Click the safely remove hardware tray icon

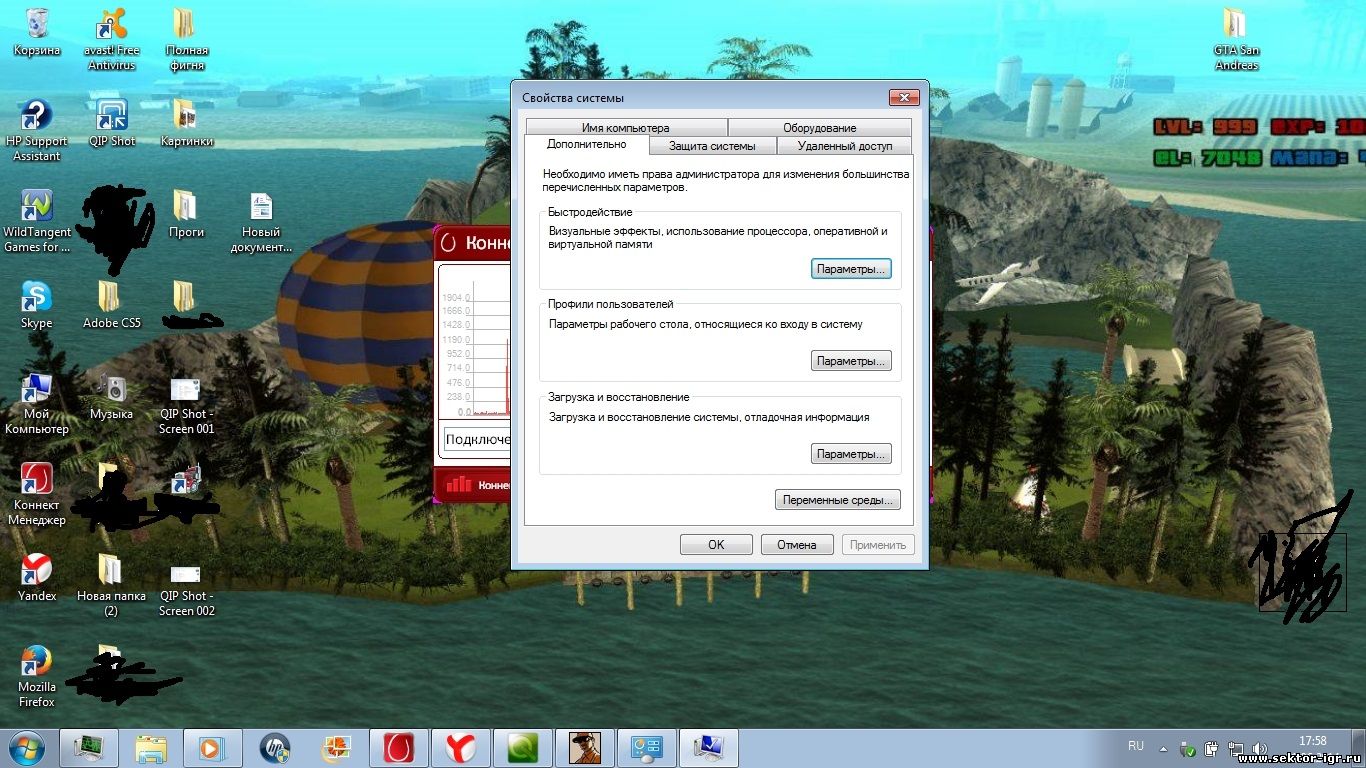click(1188, 748)
